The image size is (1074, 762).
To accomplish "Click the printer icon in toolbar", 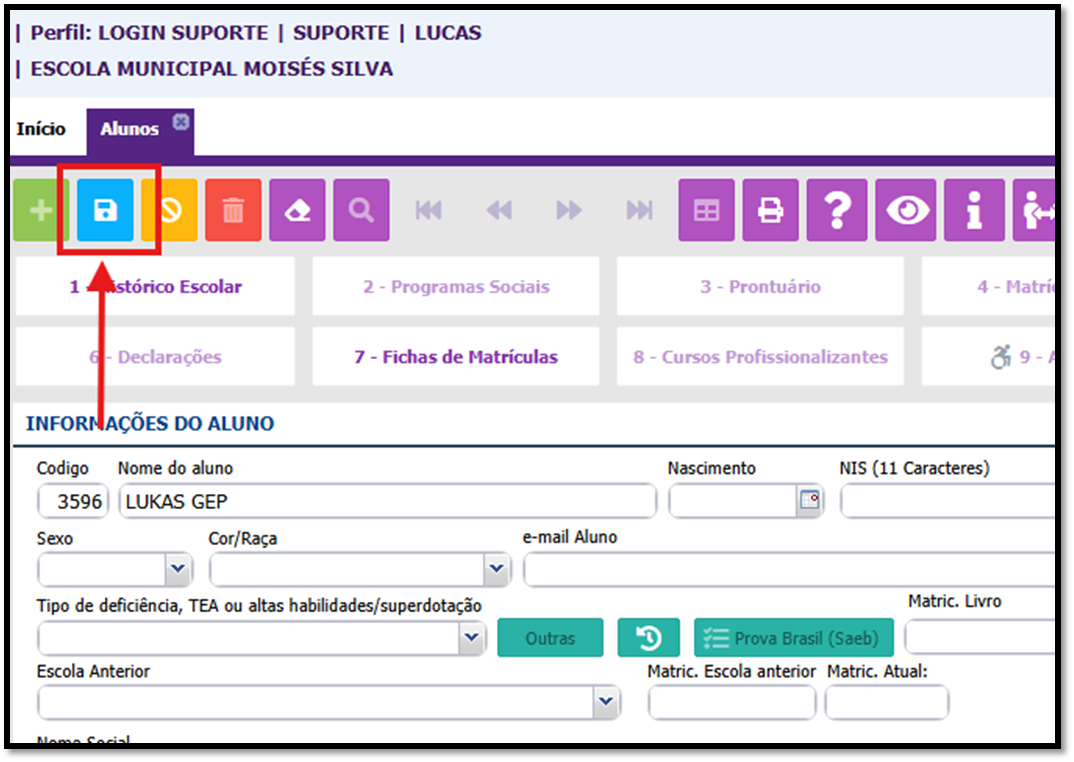I will [x=770, y=211].
